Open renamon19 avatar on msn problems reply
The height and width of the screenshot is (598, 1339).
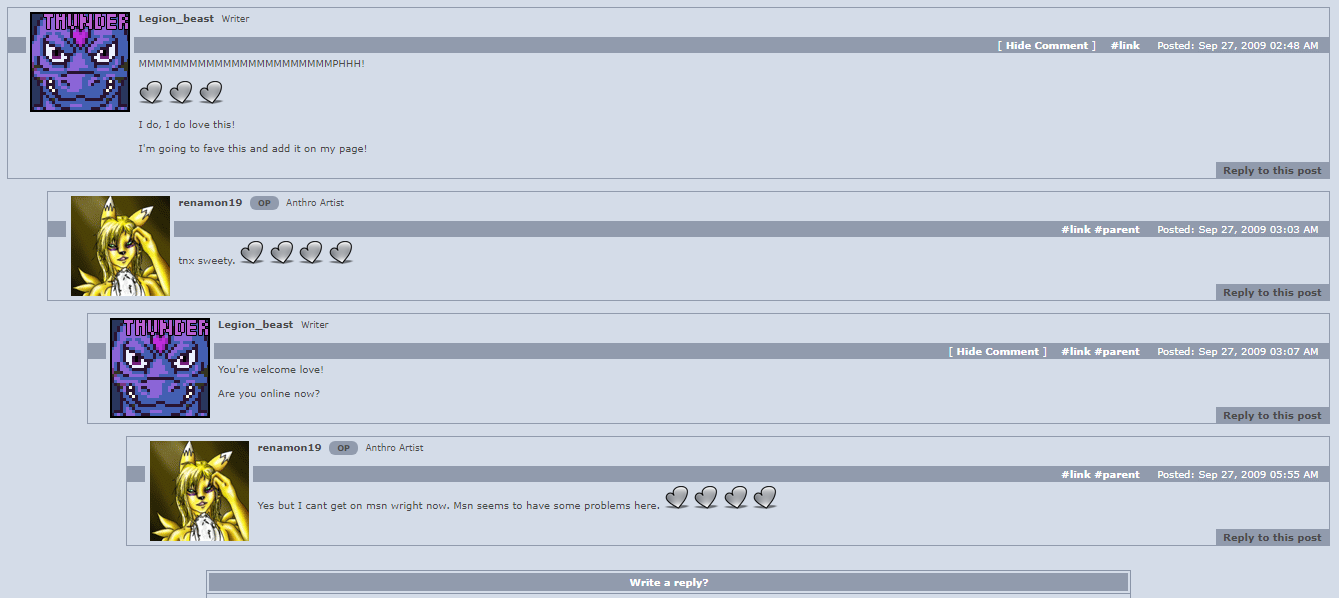pyautogui.click(x=200, y=491)
